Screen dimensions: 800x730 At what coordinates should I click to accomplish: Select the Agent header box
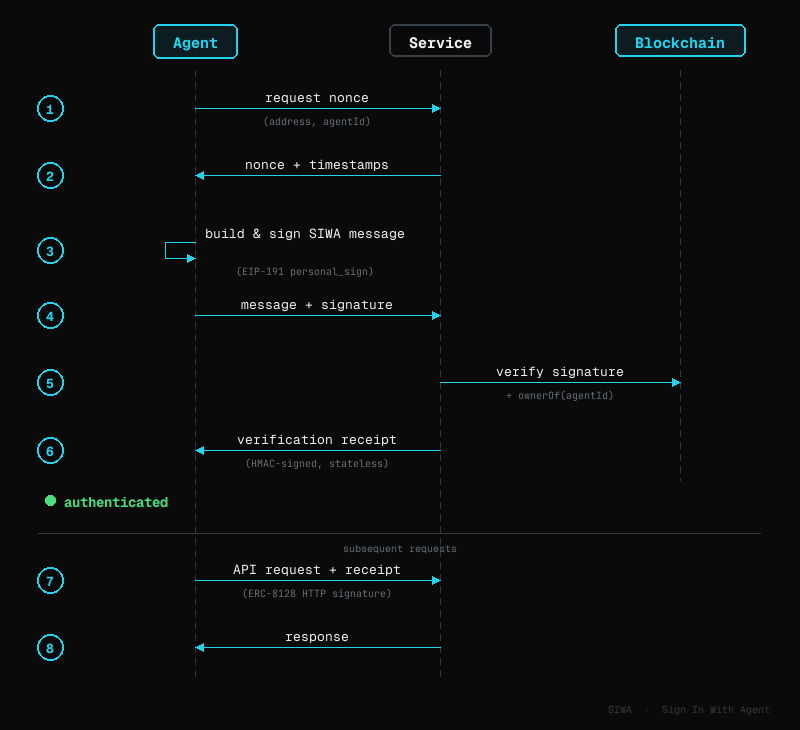tap(195, 41)
